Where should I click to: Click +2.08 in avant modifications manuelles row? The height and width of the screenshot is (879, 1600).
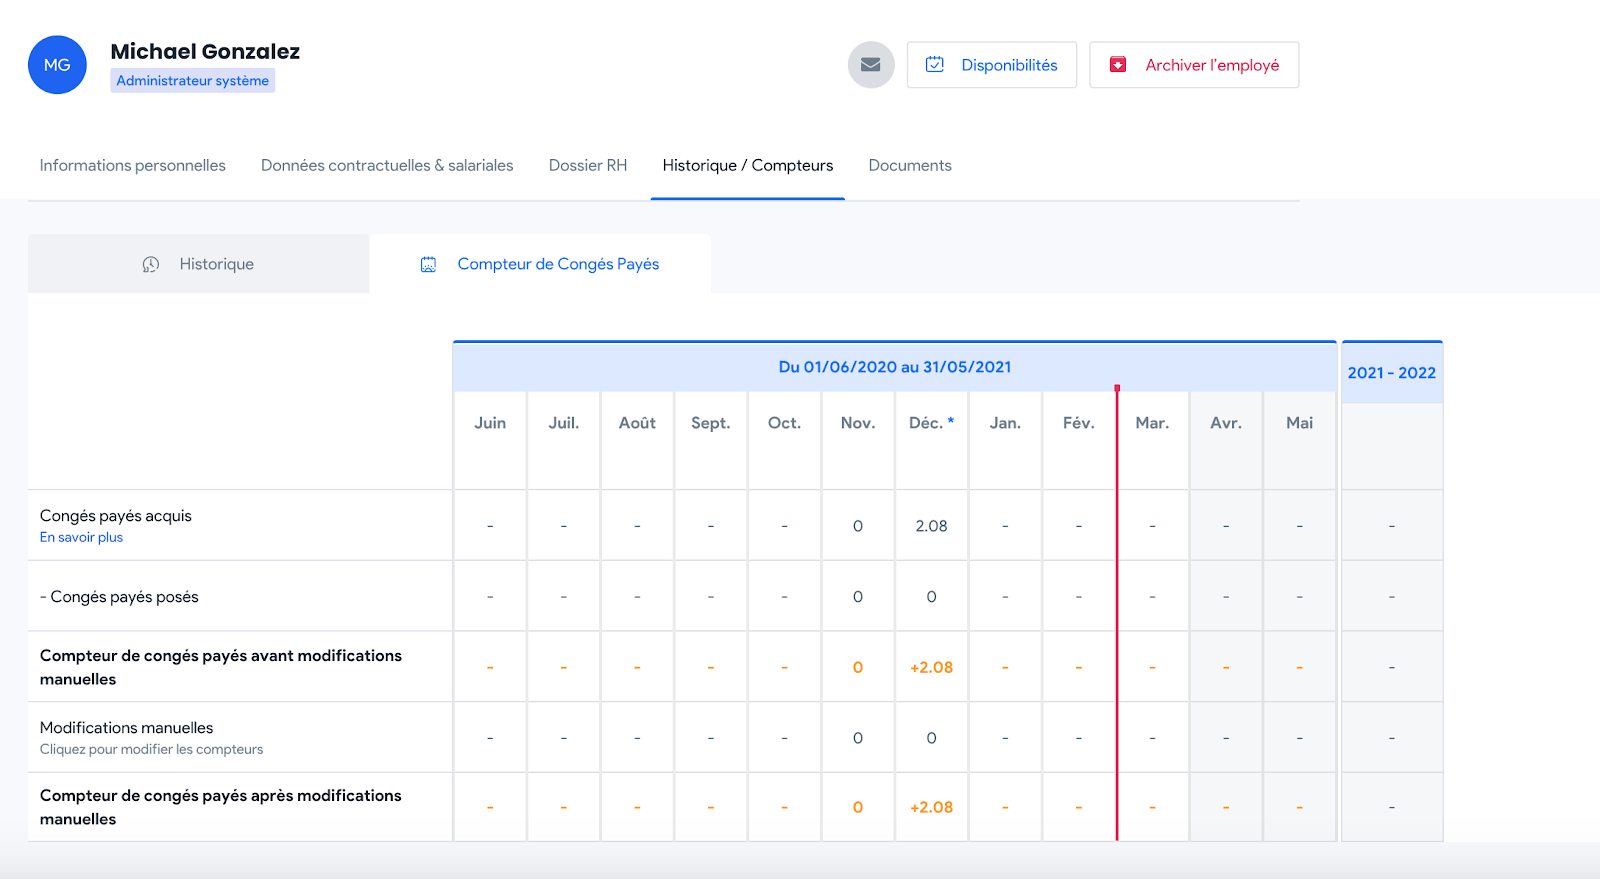pyautogui.click(x=931, y=668)
